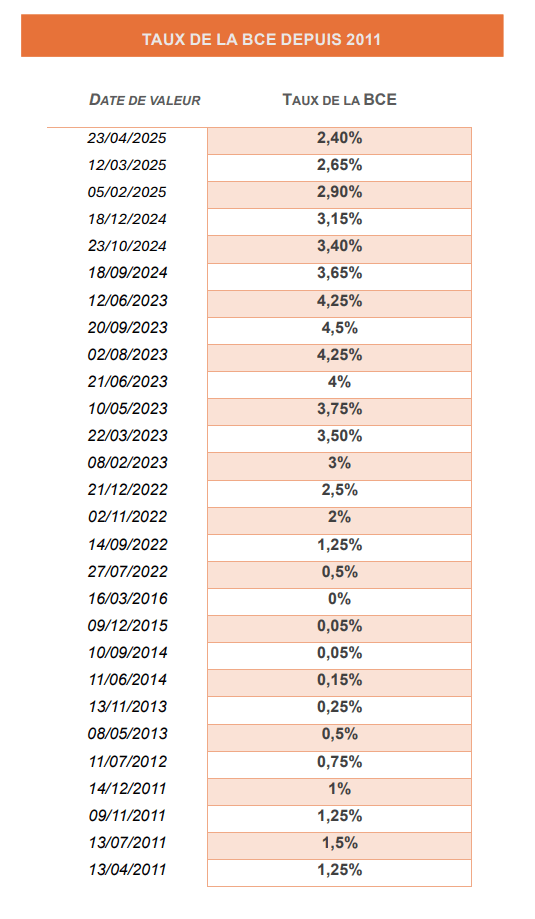535x919 pixels.
Task: Click the 3,75% rate cell
Action: pos(339,411)
